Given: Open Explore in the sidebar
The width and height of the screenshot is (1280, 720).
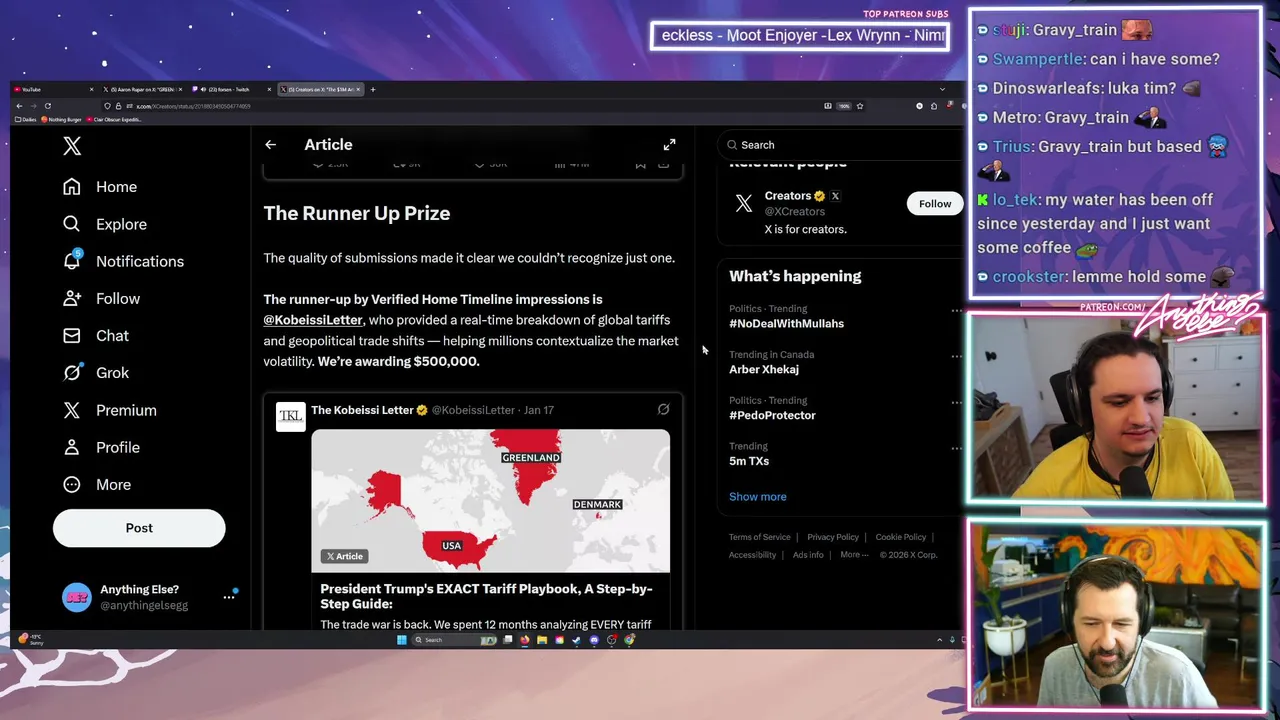Looking at the screenshot, I should (x=105, y=224).
